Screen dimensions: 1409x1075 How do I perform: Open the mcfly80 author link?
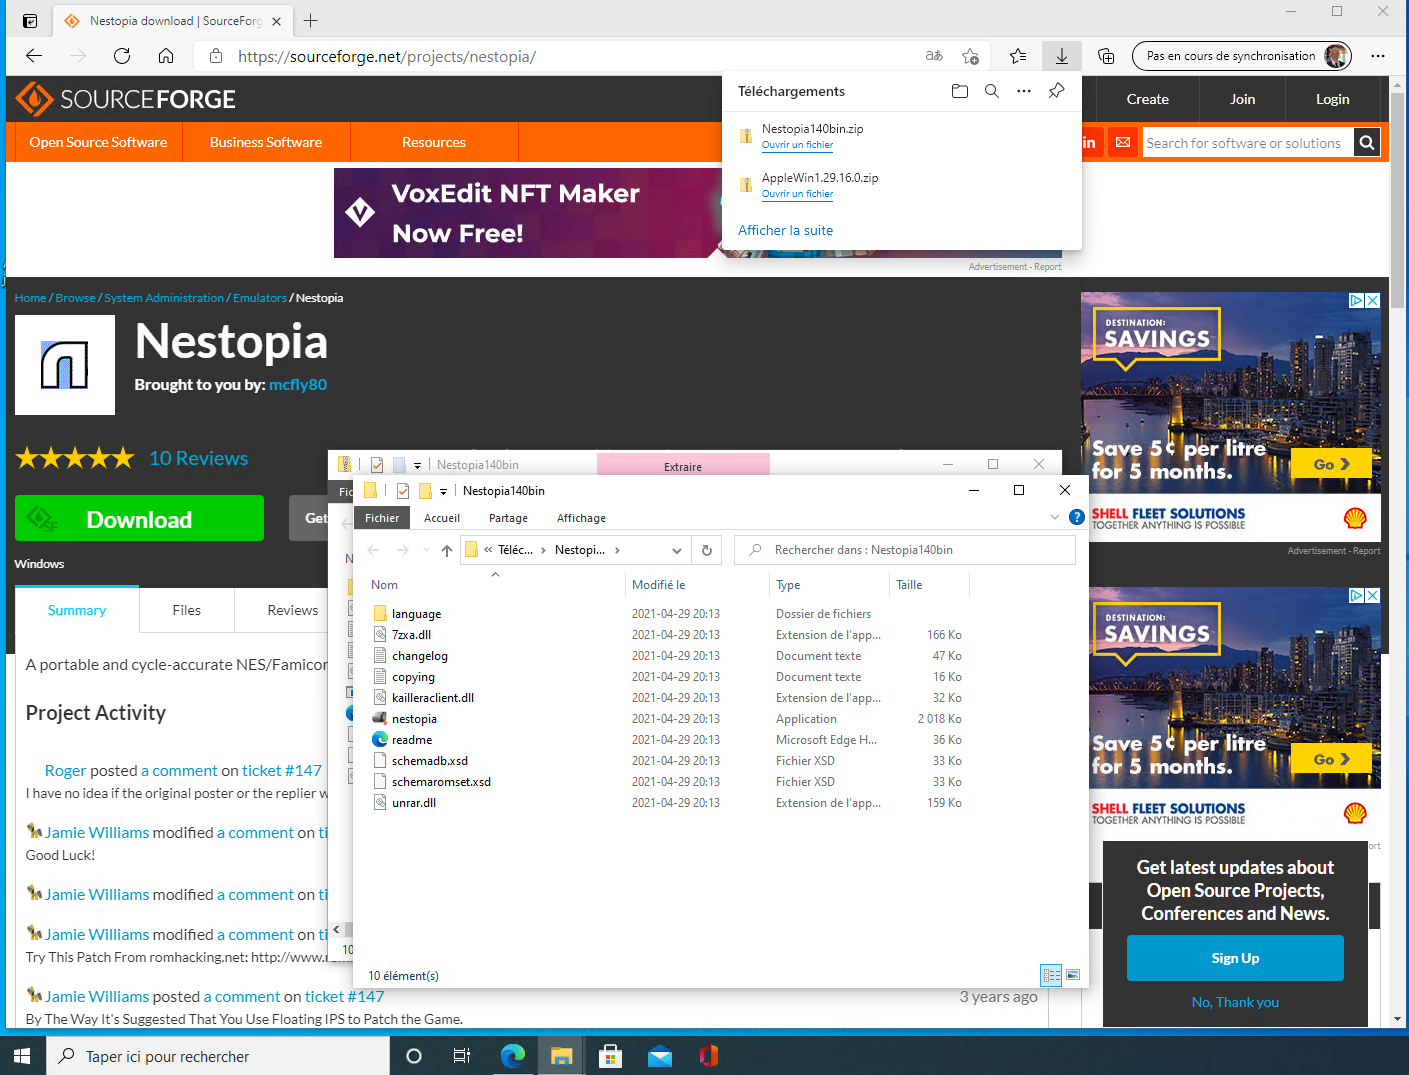tap(298, 385)
